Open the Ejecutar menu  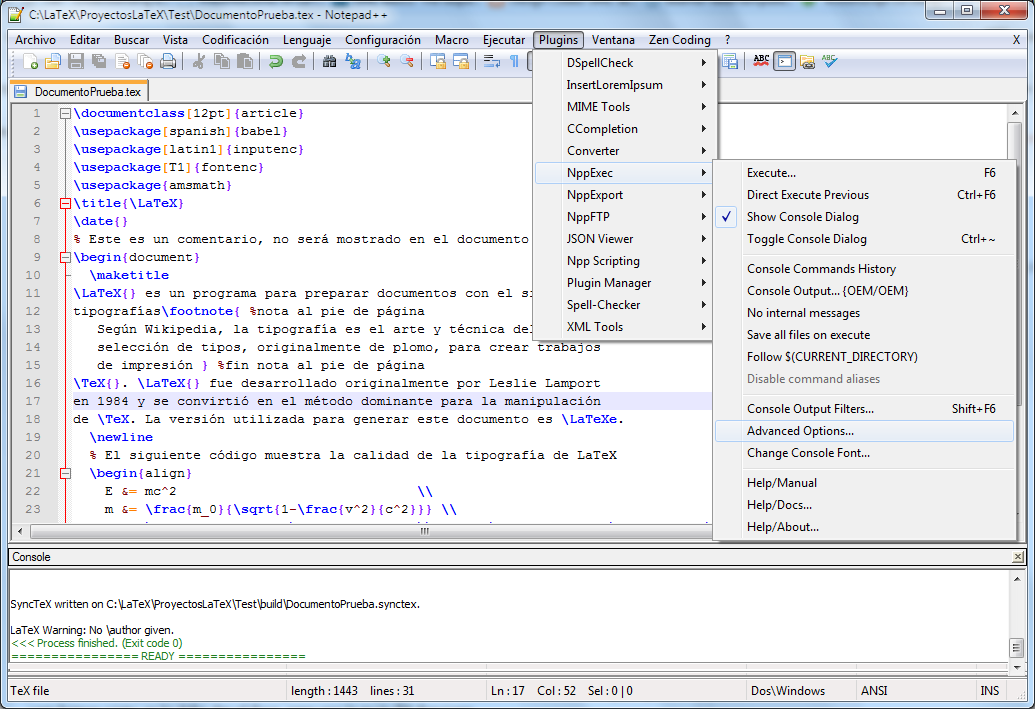(x=504, y=40)
